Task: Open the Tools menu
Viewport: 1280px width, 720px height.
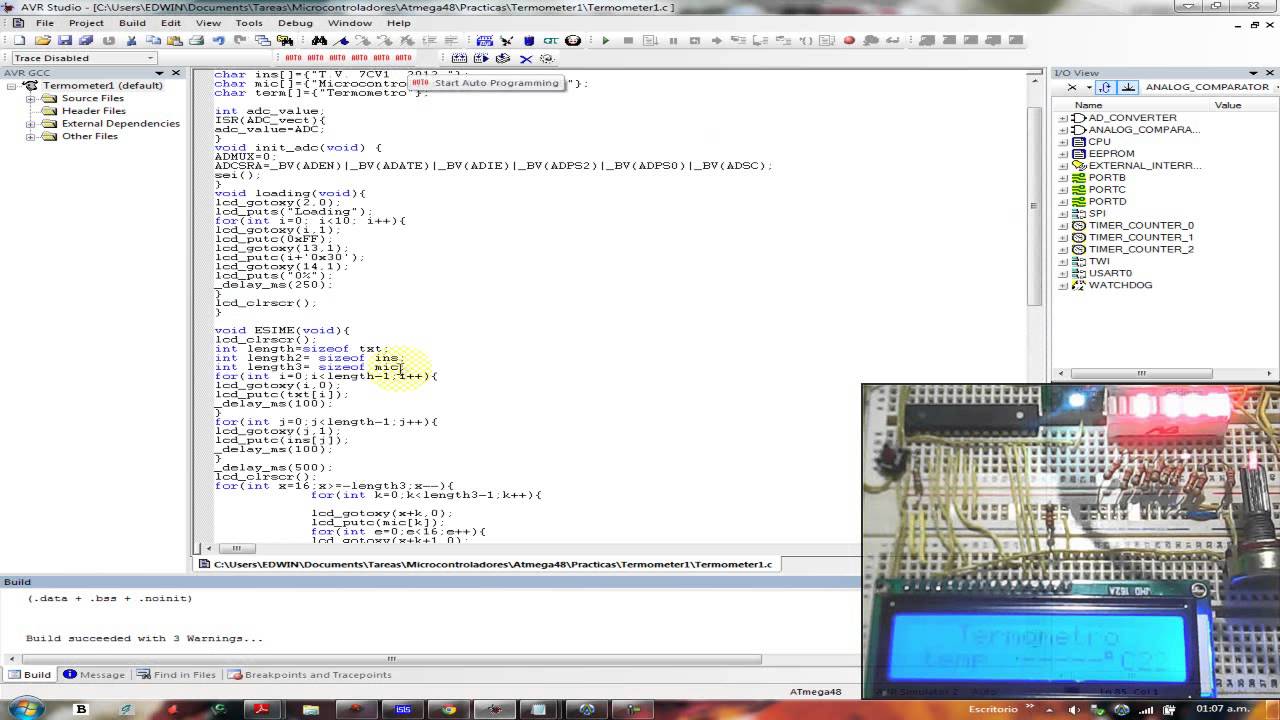Action: 249,23
